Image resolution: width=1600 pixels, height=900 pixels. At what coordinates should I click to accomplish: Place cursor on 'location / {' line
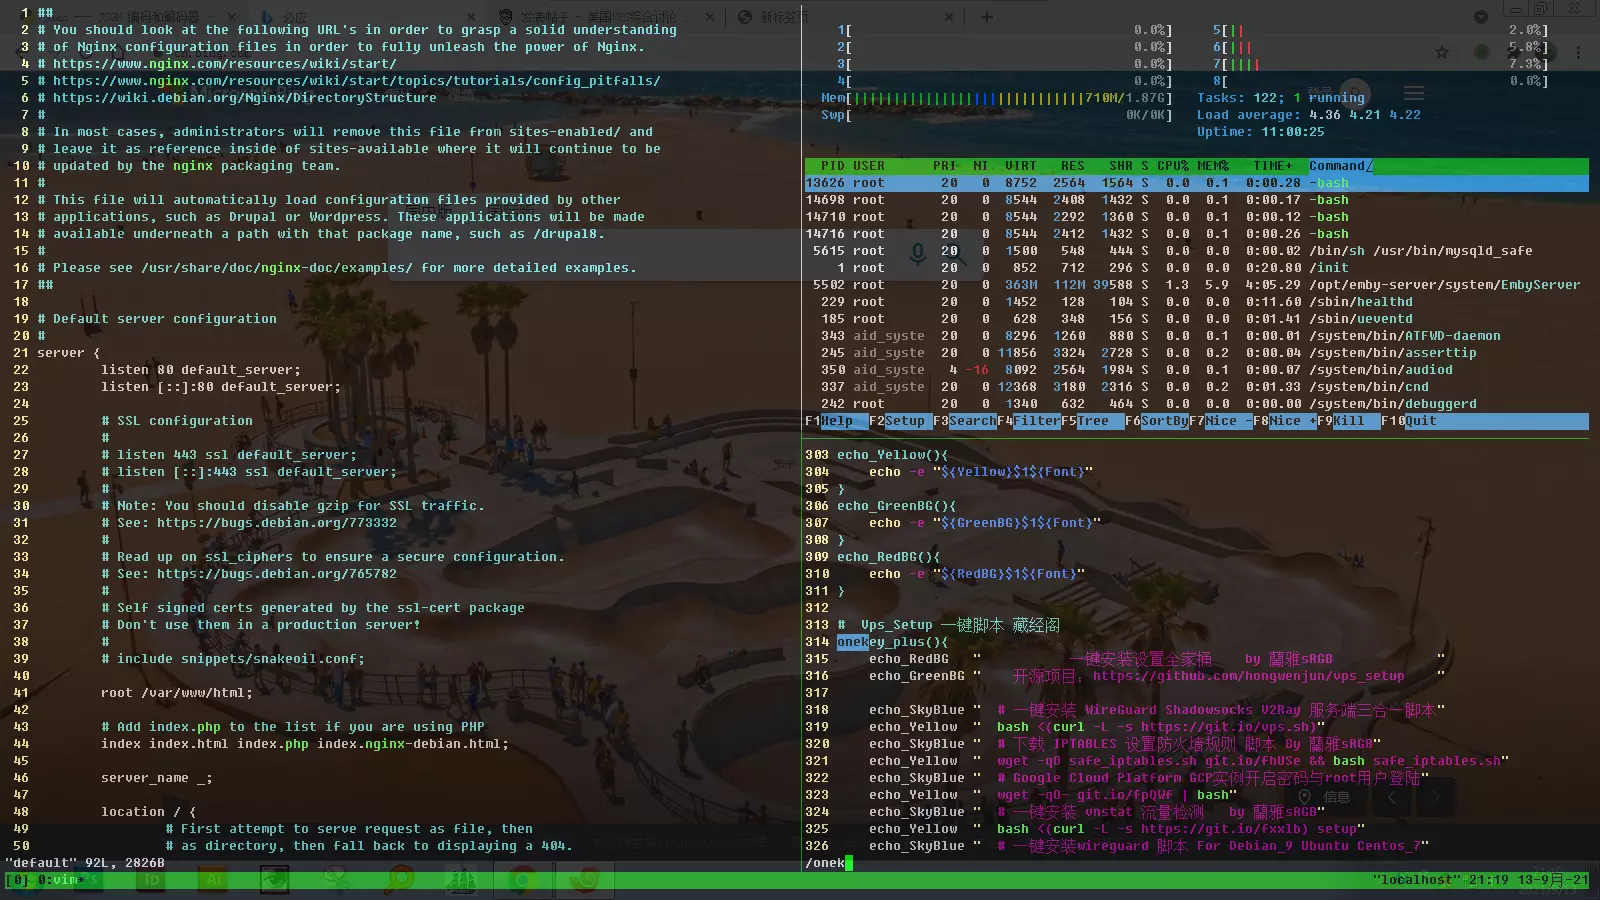pos(149,812)
